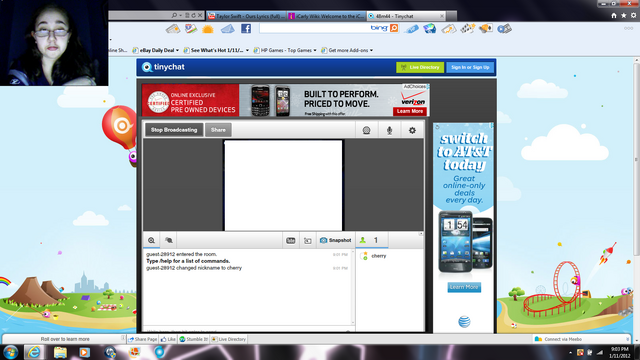Click the Share button
Viewport: 640px width, 360px height.
pos(218,130)
